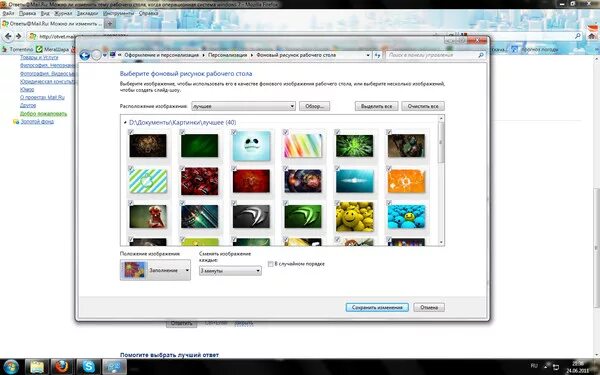
Task: Click the RU language indicator in the tray
Action: [x=534, y=366]
